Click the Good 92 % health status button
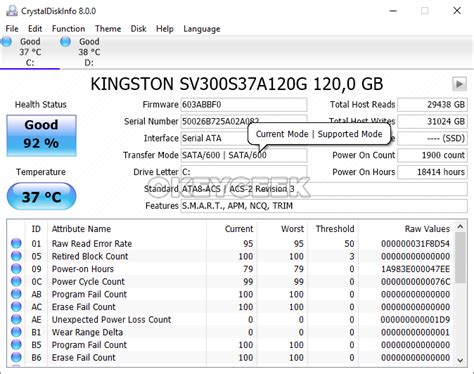This screenshot has height=374, width=474. coord(41,135)
